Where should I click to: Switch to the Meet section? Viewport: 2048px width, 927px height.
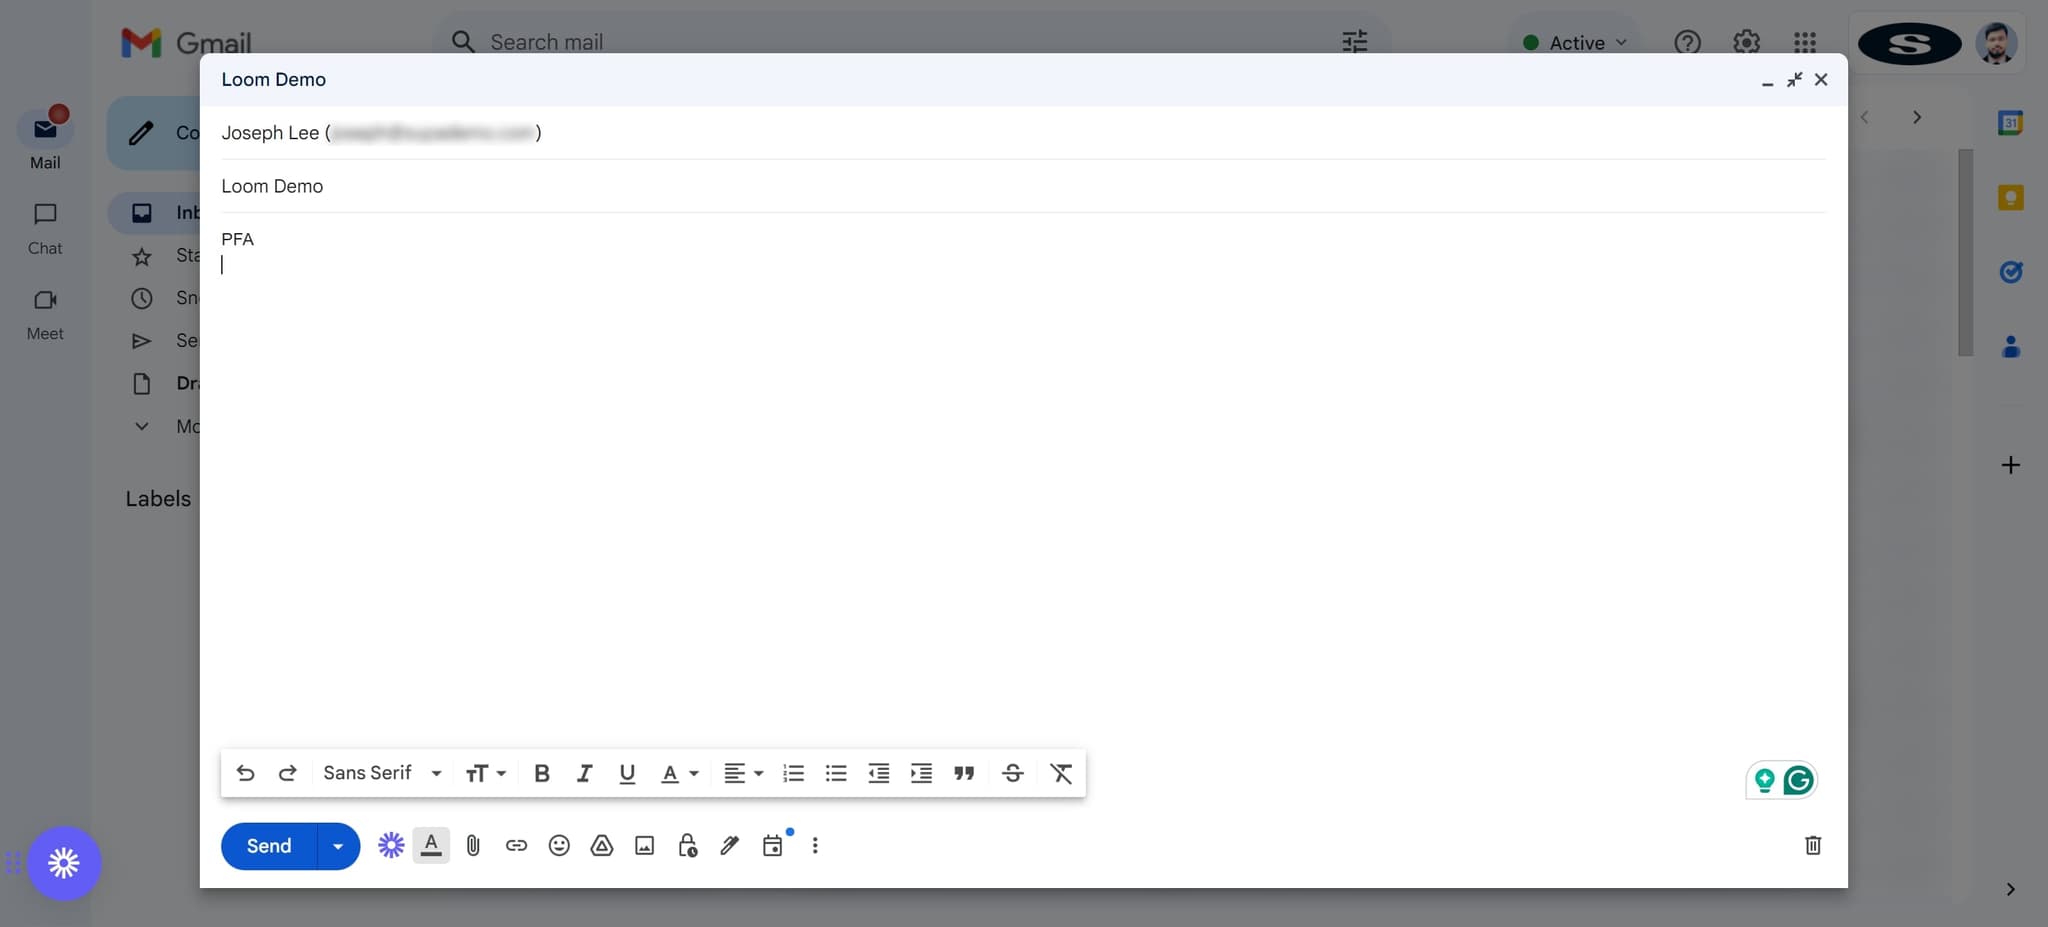tap(43, 313)
